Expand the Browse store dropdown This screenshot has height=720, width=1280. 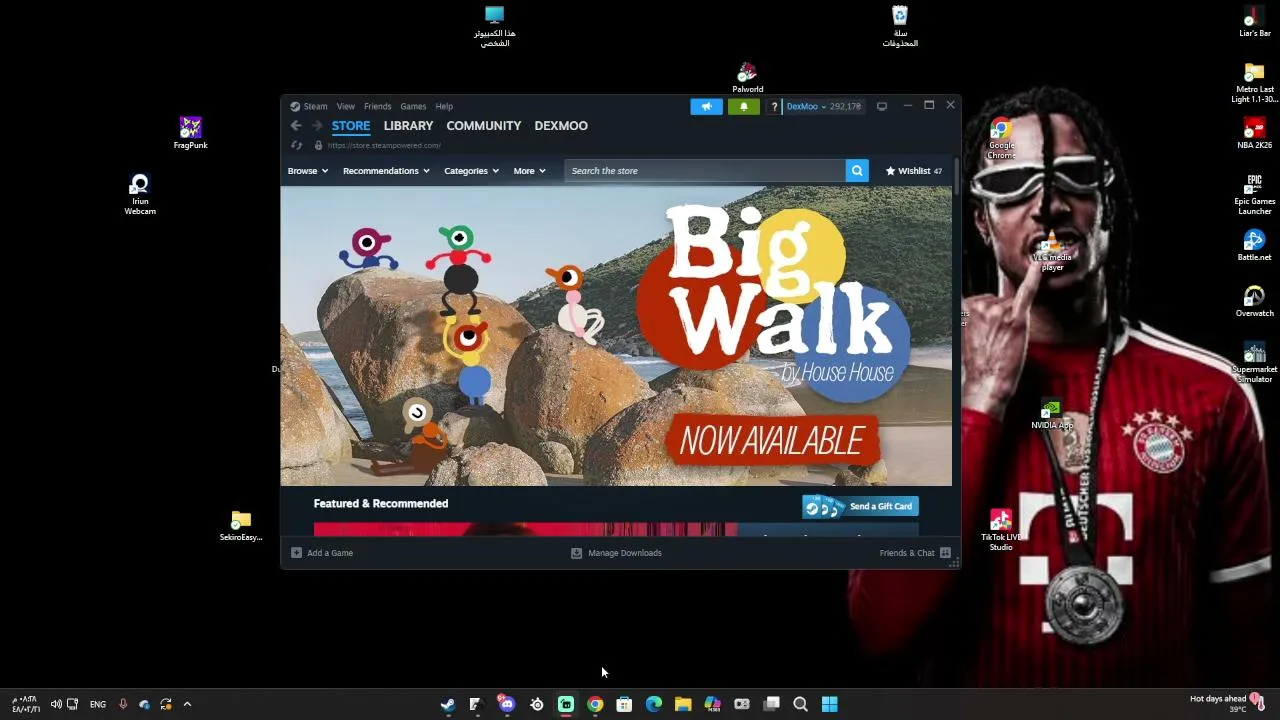tap(308, 171)
